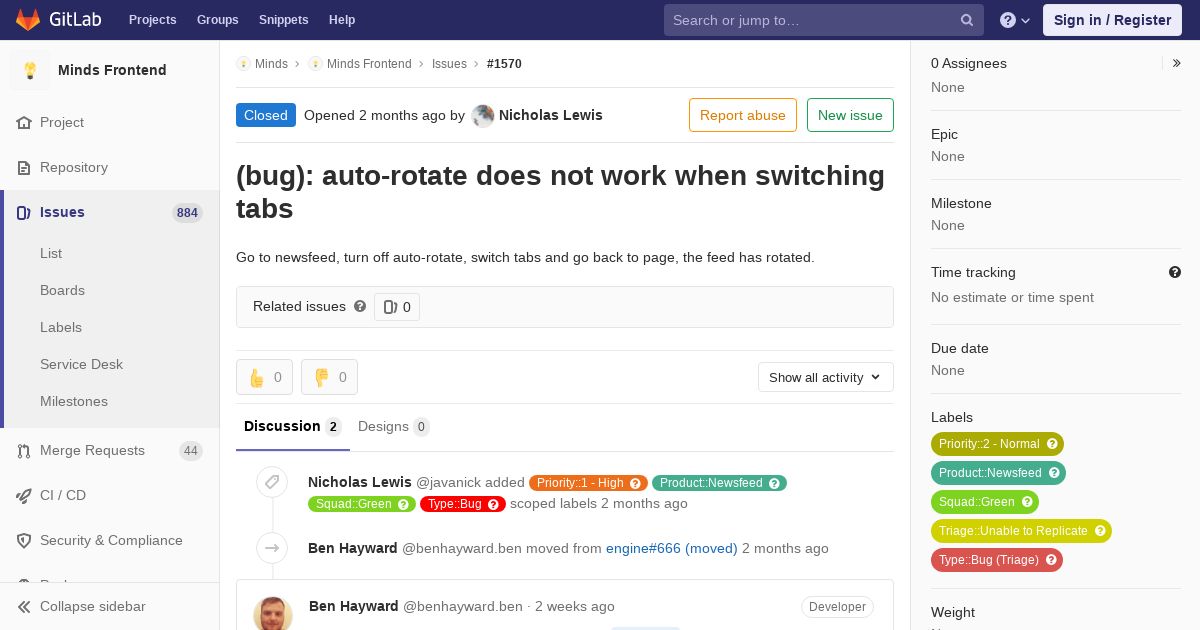Open Nicholas Lewis author profile link
1200x630 pixels.
point(550,115)
